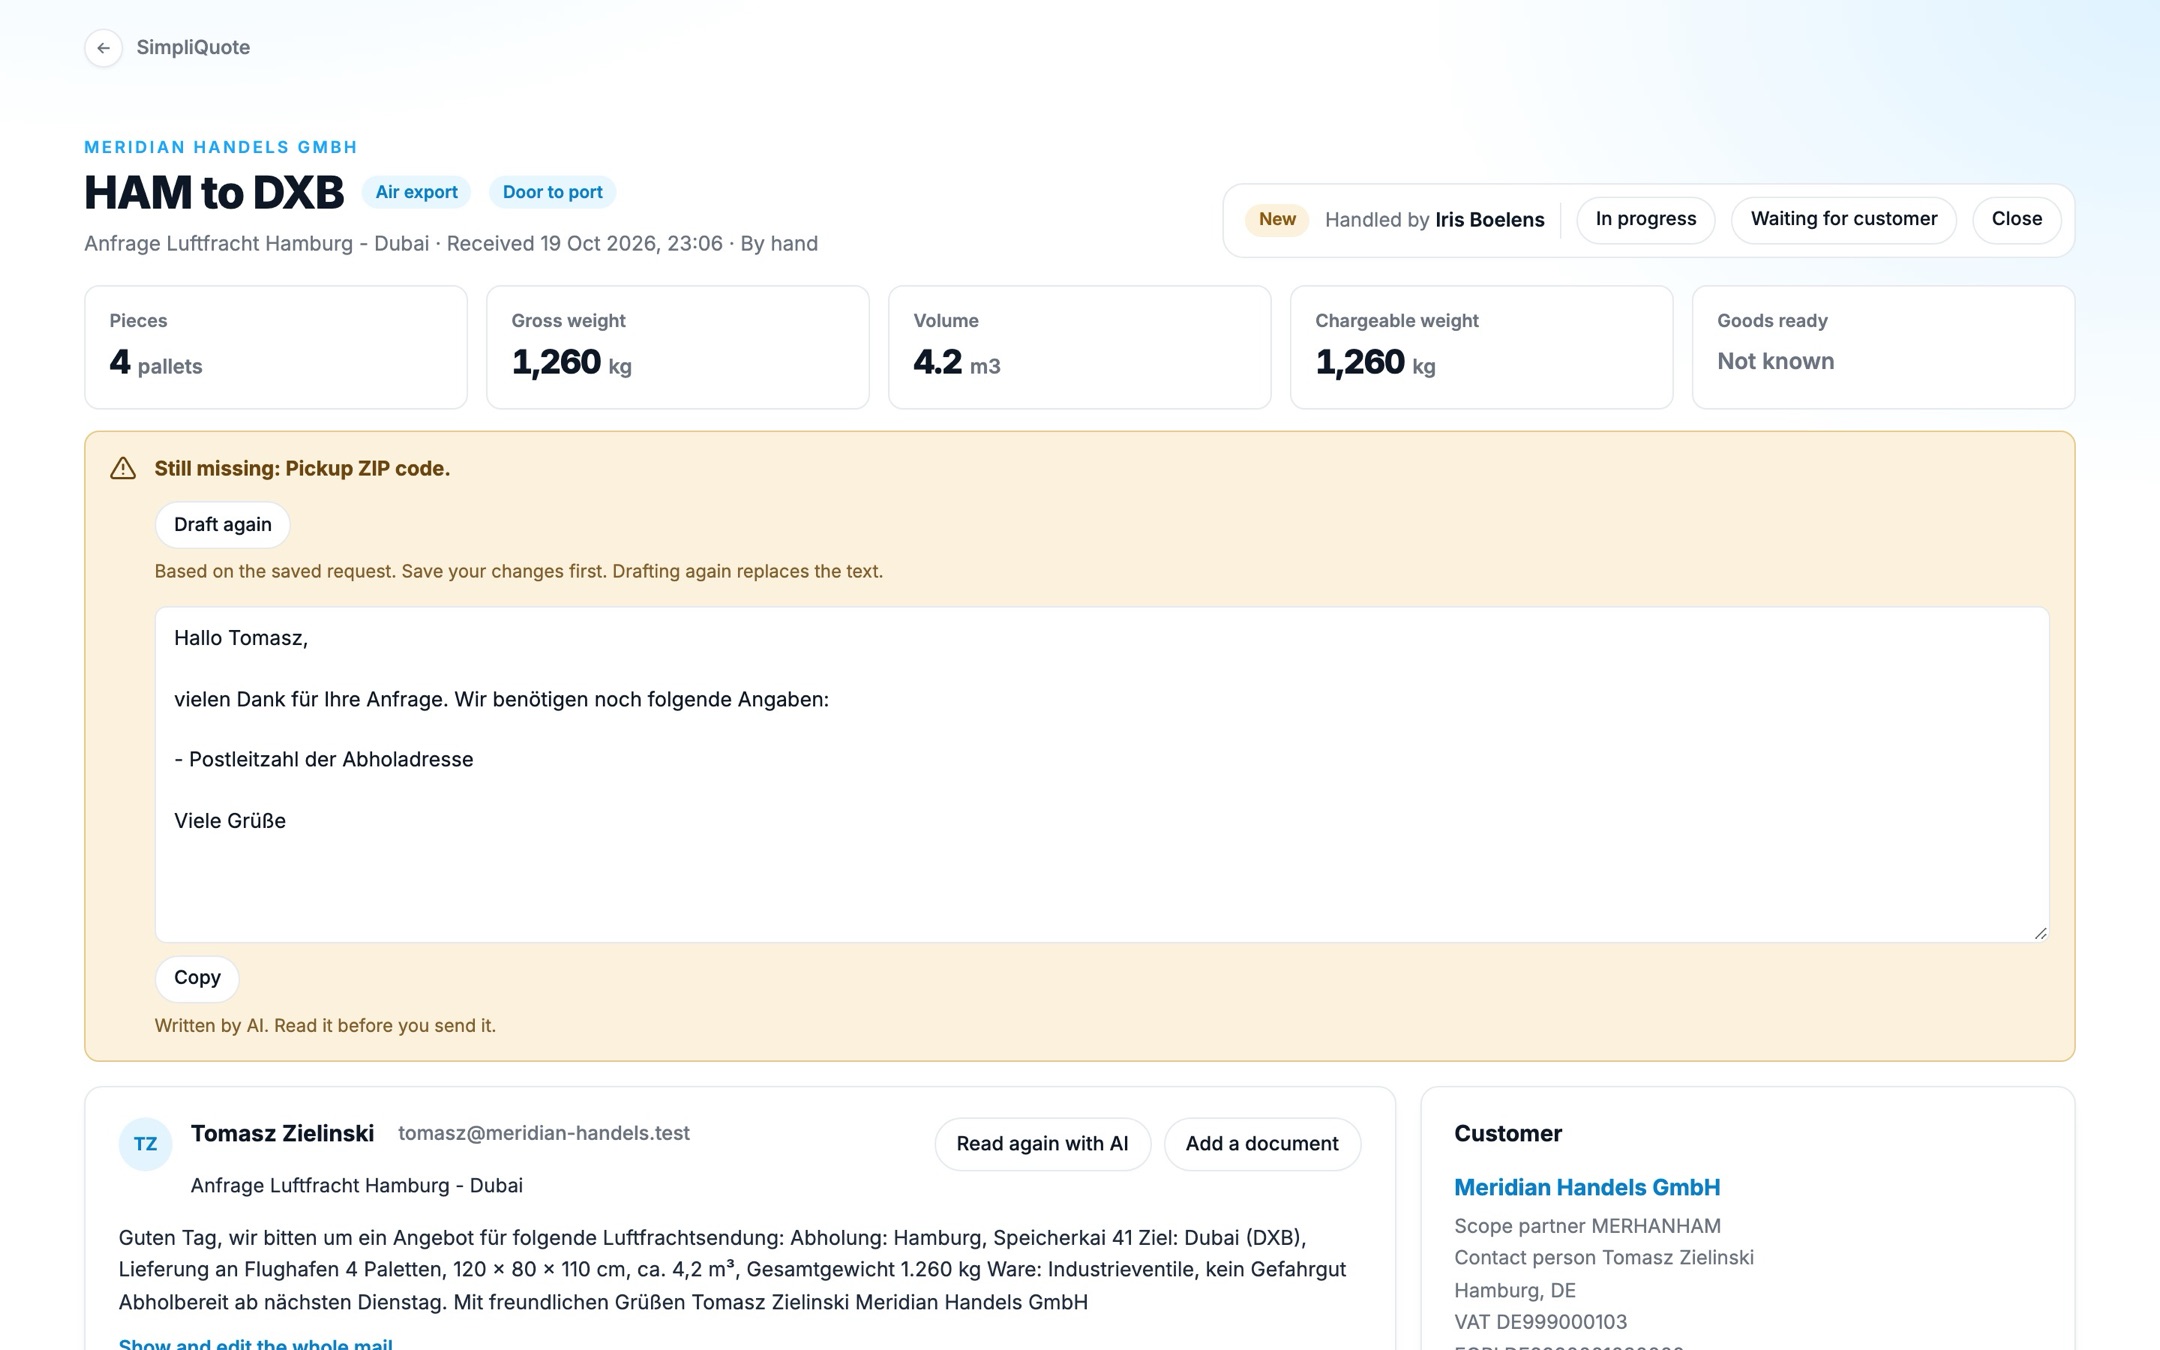Click the textarea resize grip corner
The width and height of the screenshot is (2160, 1350).
coord(2040,933)
